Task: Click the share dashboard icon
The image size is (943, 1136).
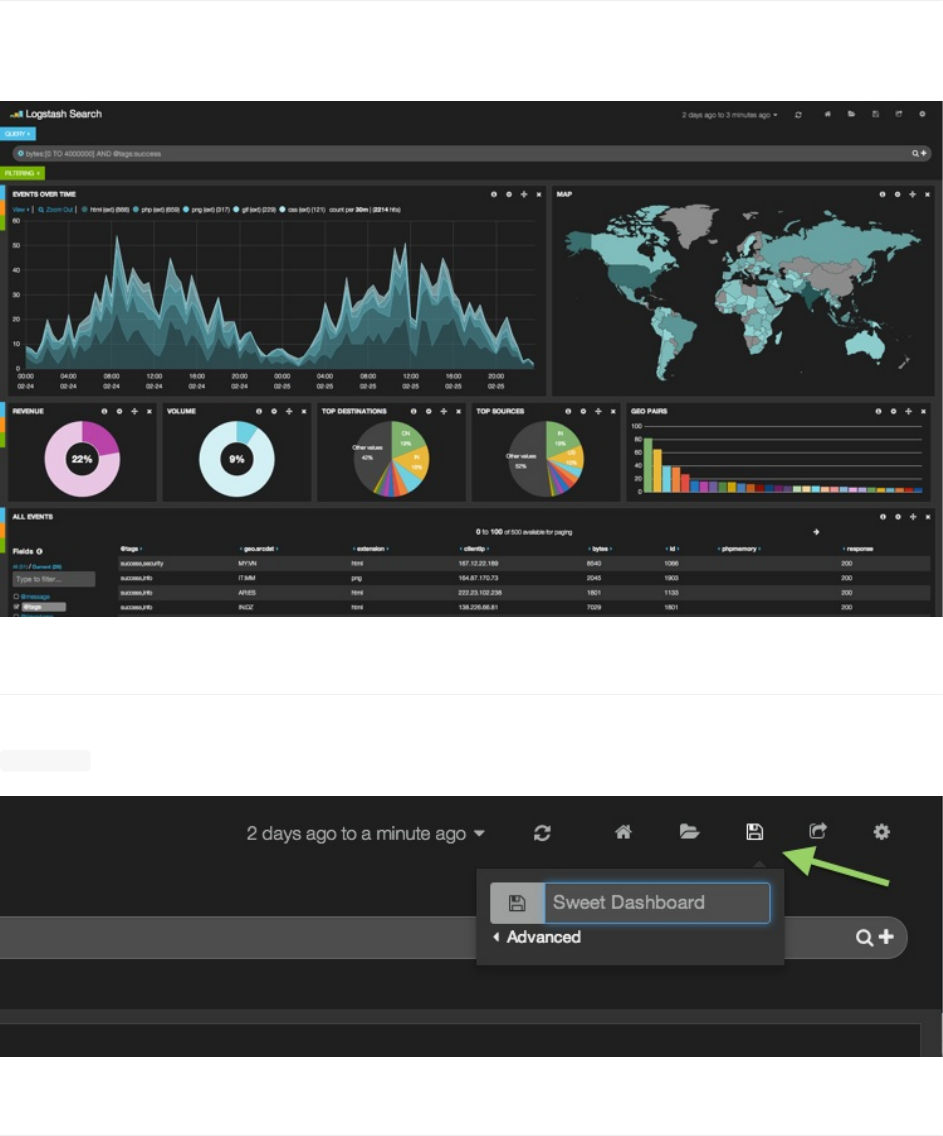Action: coord(818,831)
